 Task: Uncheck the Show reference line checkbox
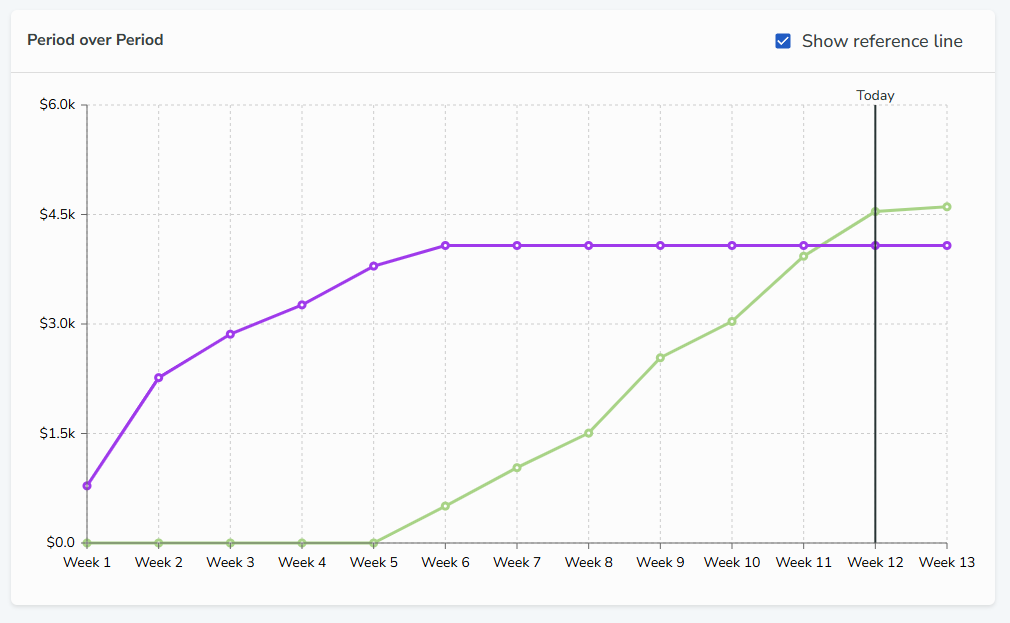click(x=783, y=41)
